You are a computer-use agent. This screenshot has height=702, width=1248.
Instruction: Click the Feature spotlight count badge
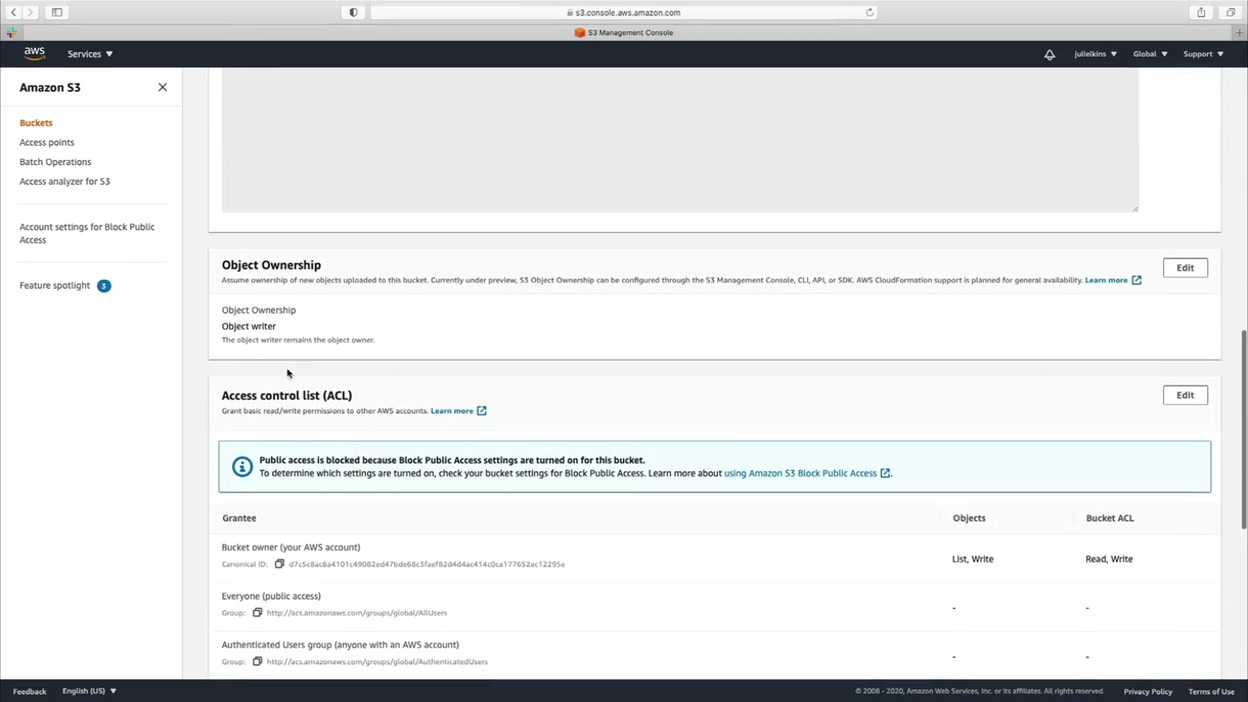point(104,286)
